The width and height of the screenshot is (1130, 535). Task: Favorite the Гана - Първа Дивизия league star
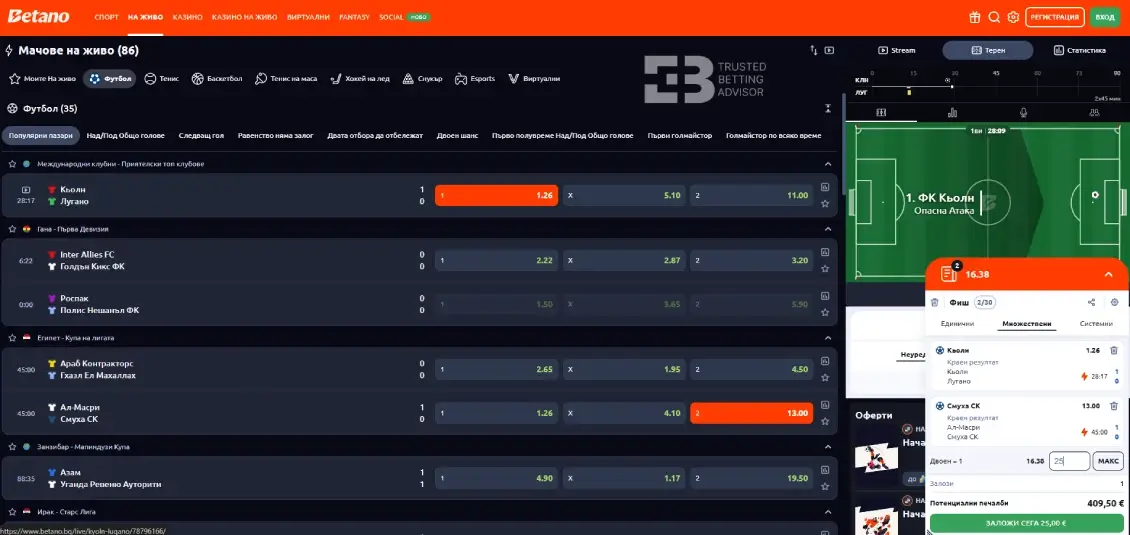pyautogui.click(x=12, y=229)
